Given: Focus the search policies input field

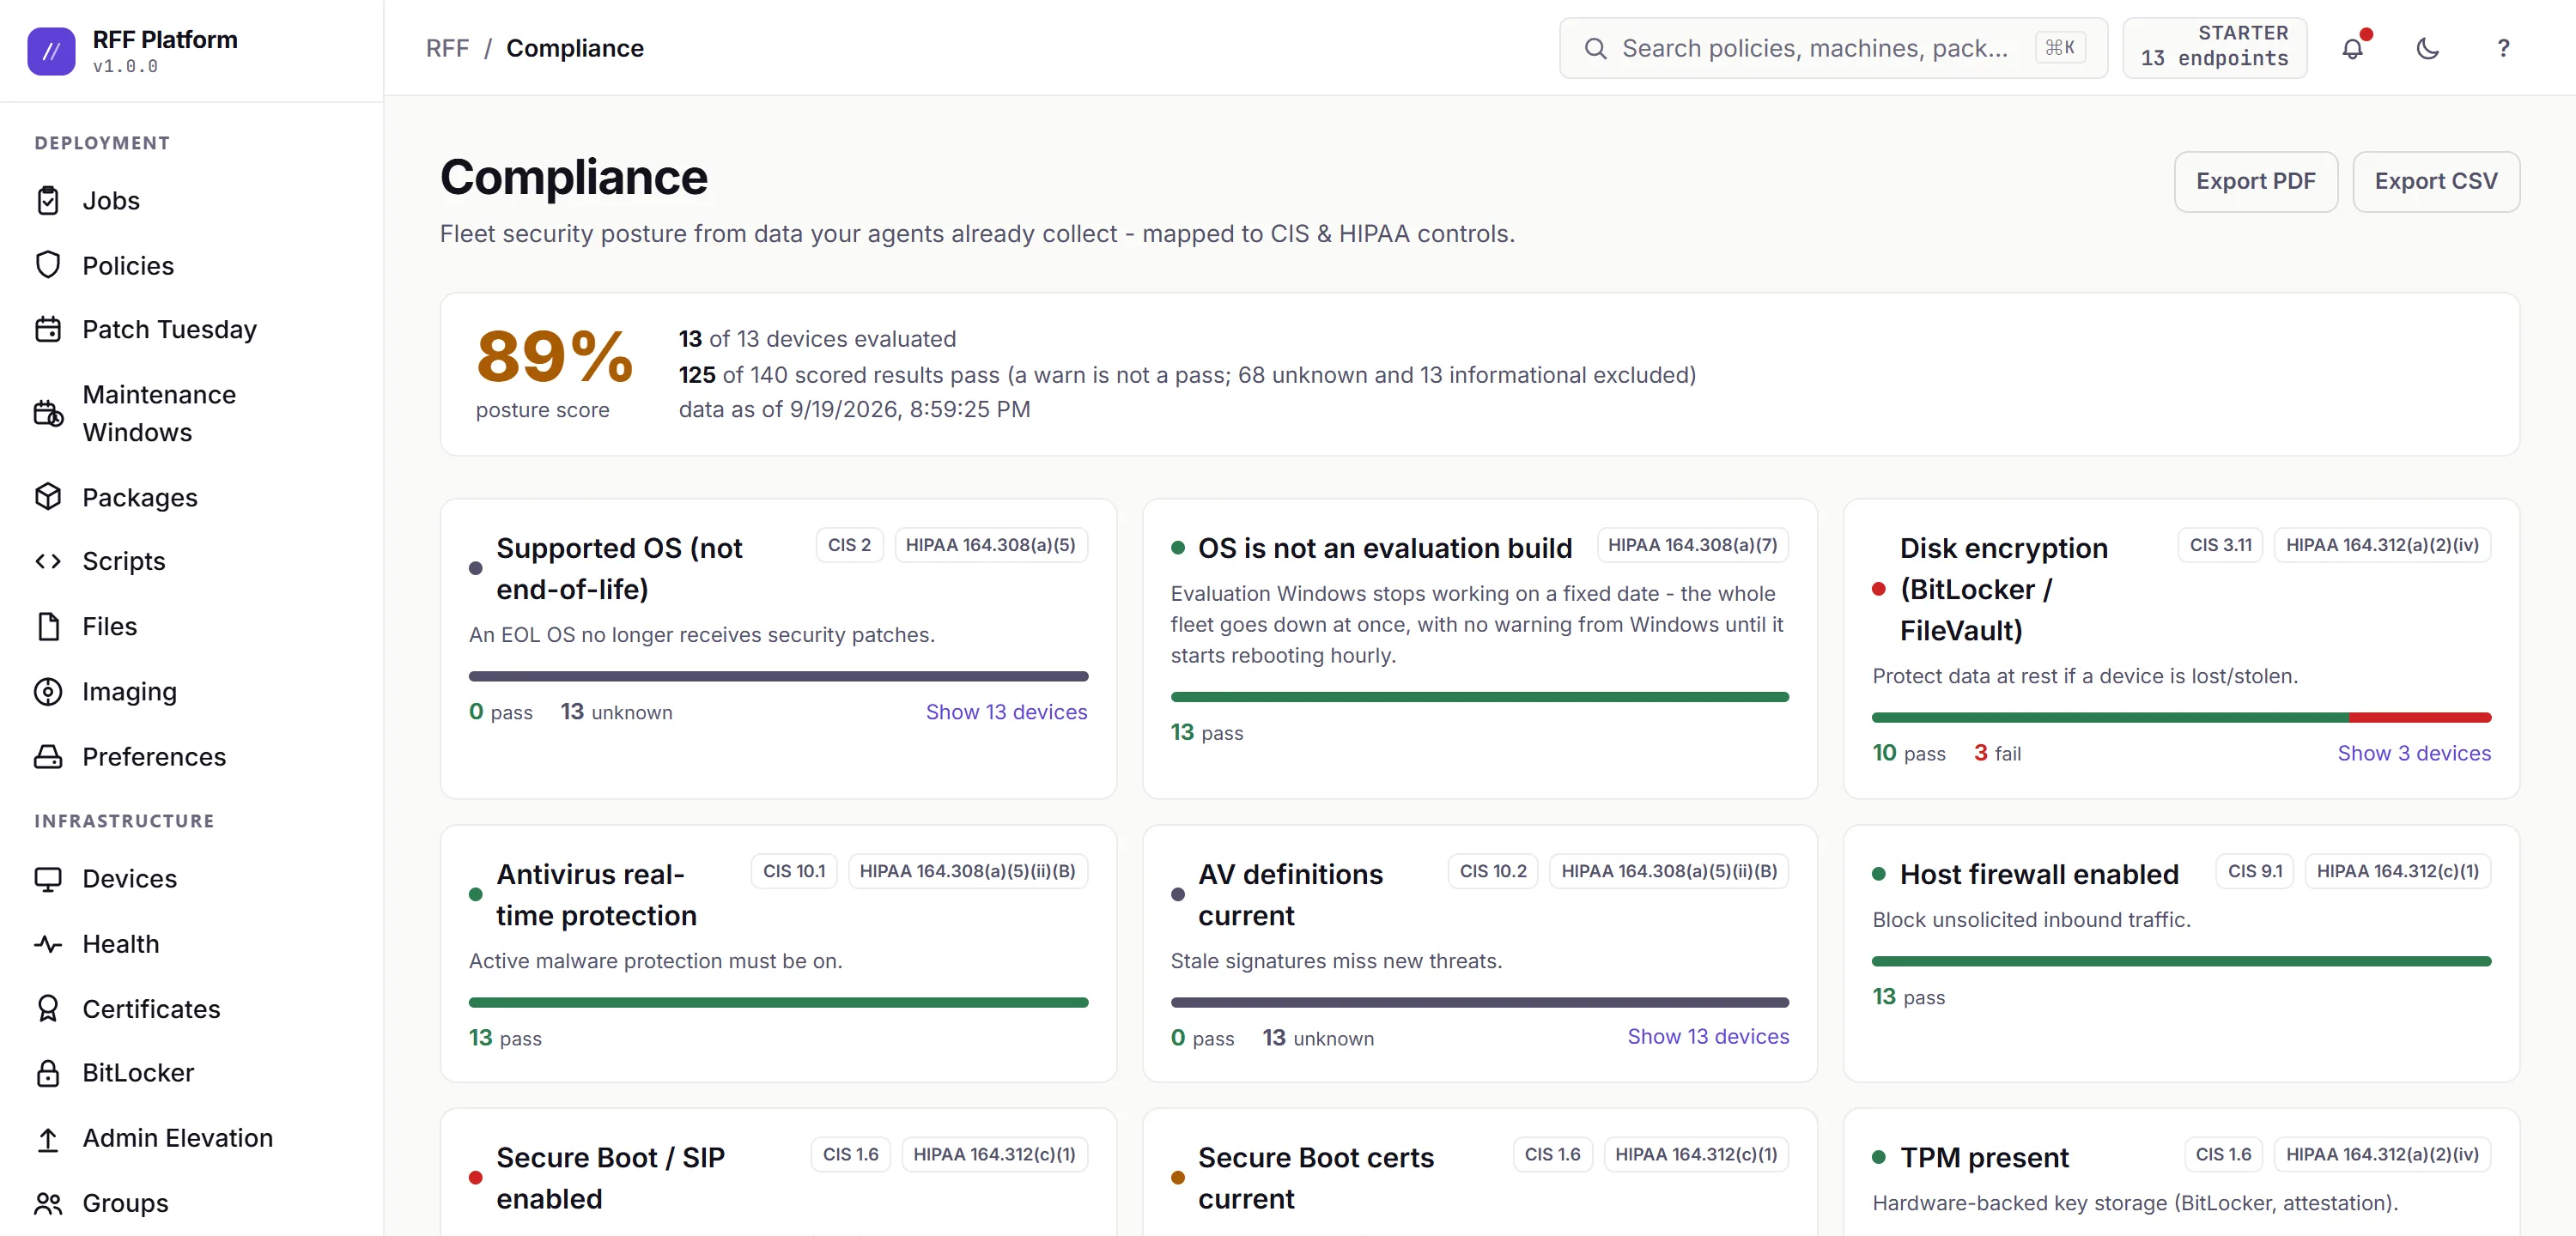Looking at the screenshot, I should tap(1833, 48).
